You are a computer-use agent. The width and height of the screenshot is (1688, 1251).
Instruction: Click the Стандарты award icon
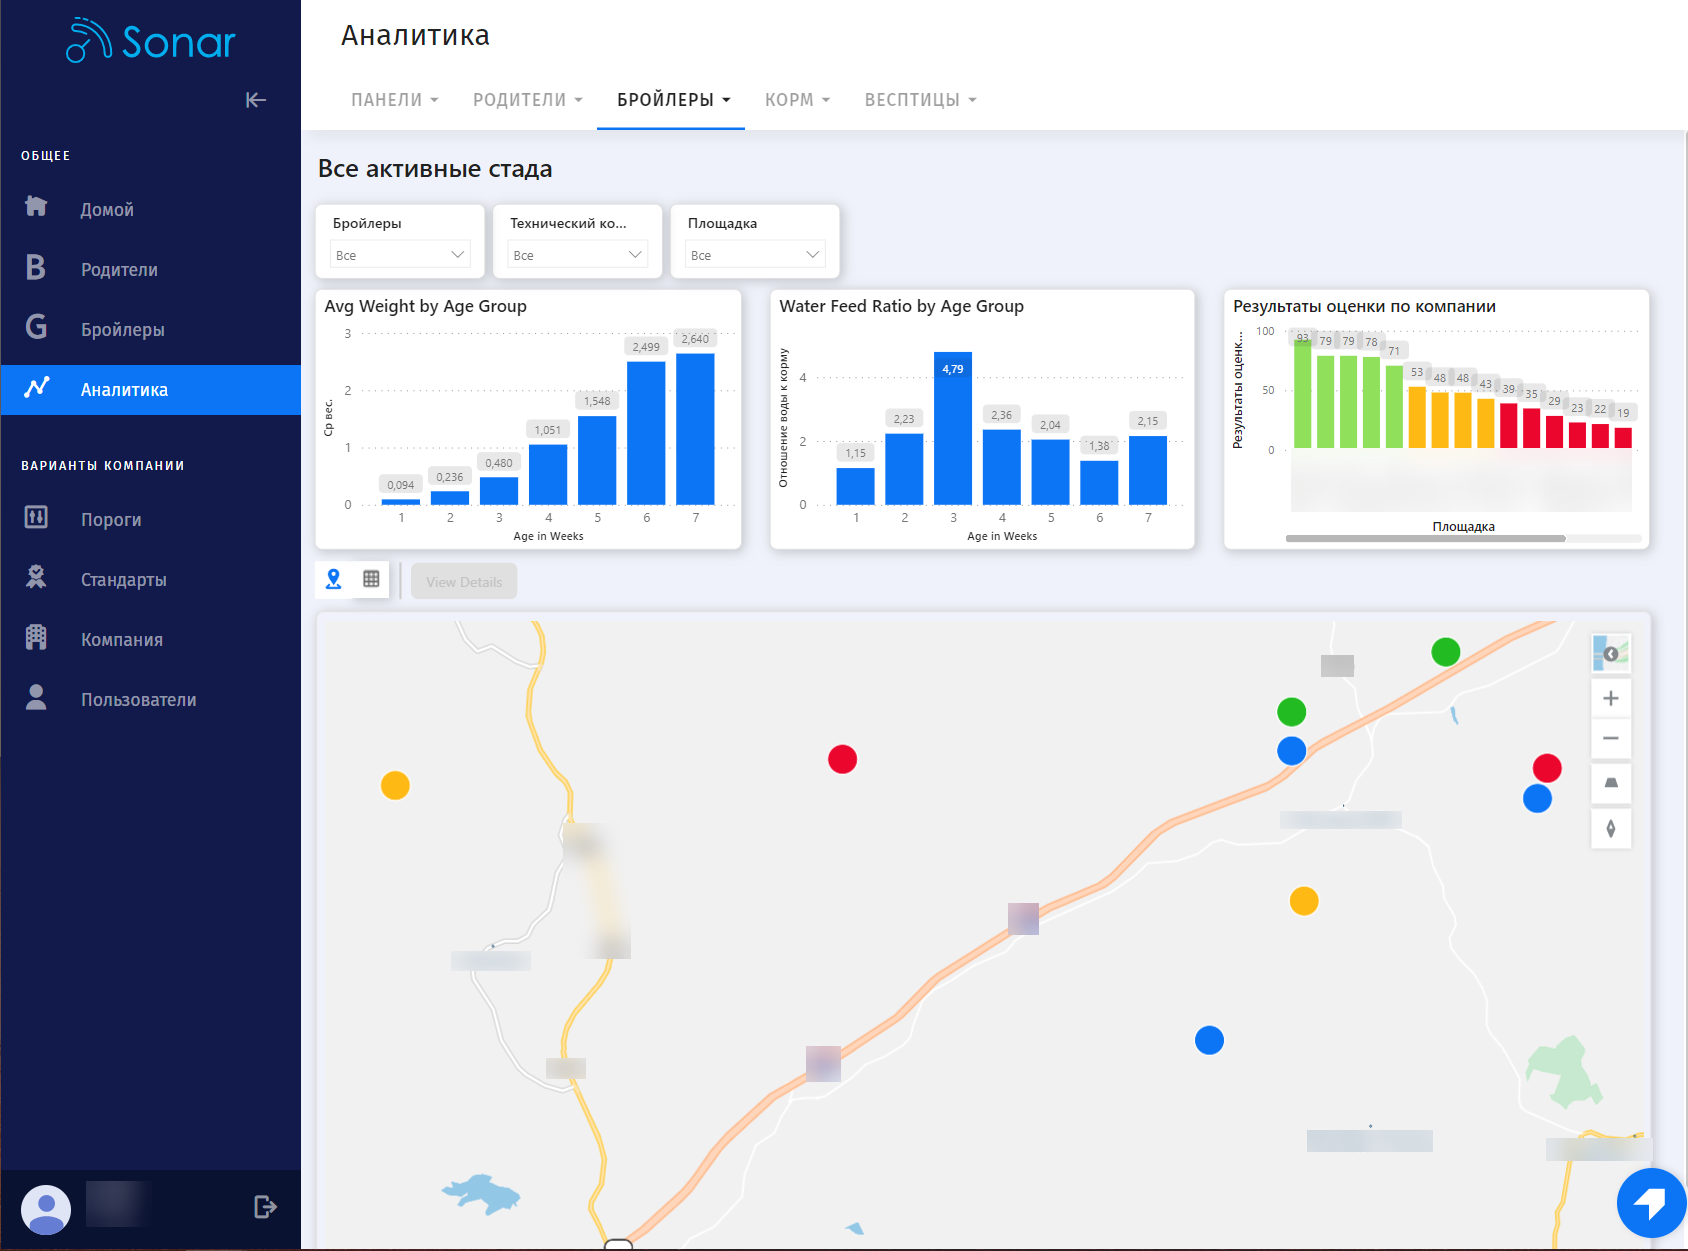click(36, 577)
